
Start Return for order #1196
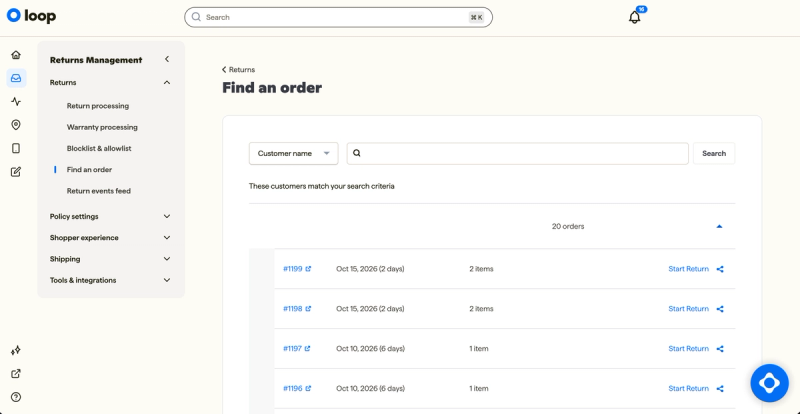688,388
